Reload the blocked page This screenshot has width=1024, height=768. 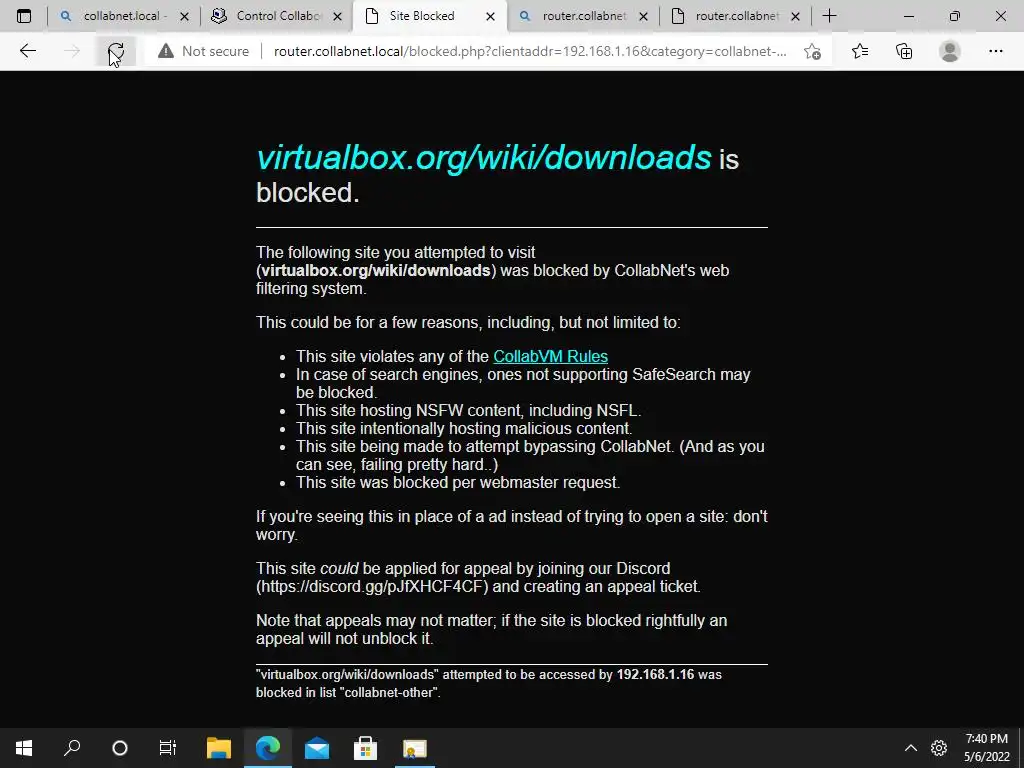(x=116, y=51)
